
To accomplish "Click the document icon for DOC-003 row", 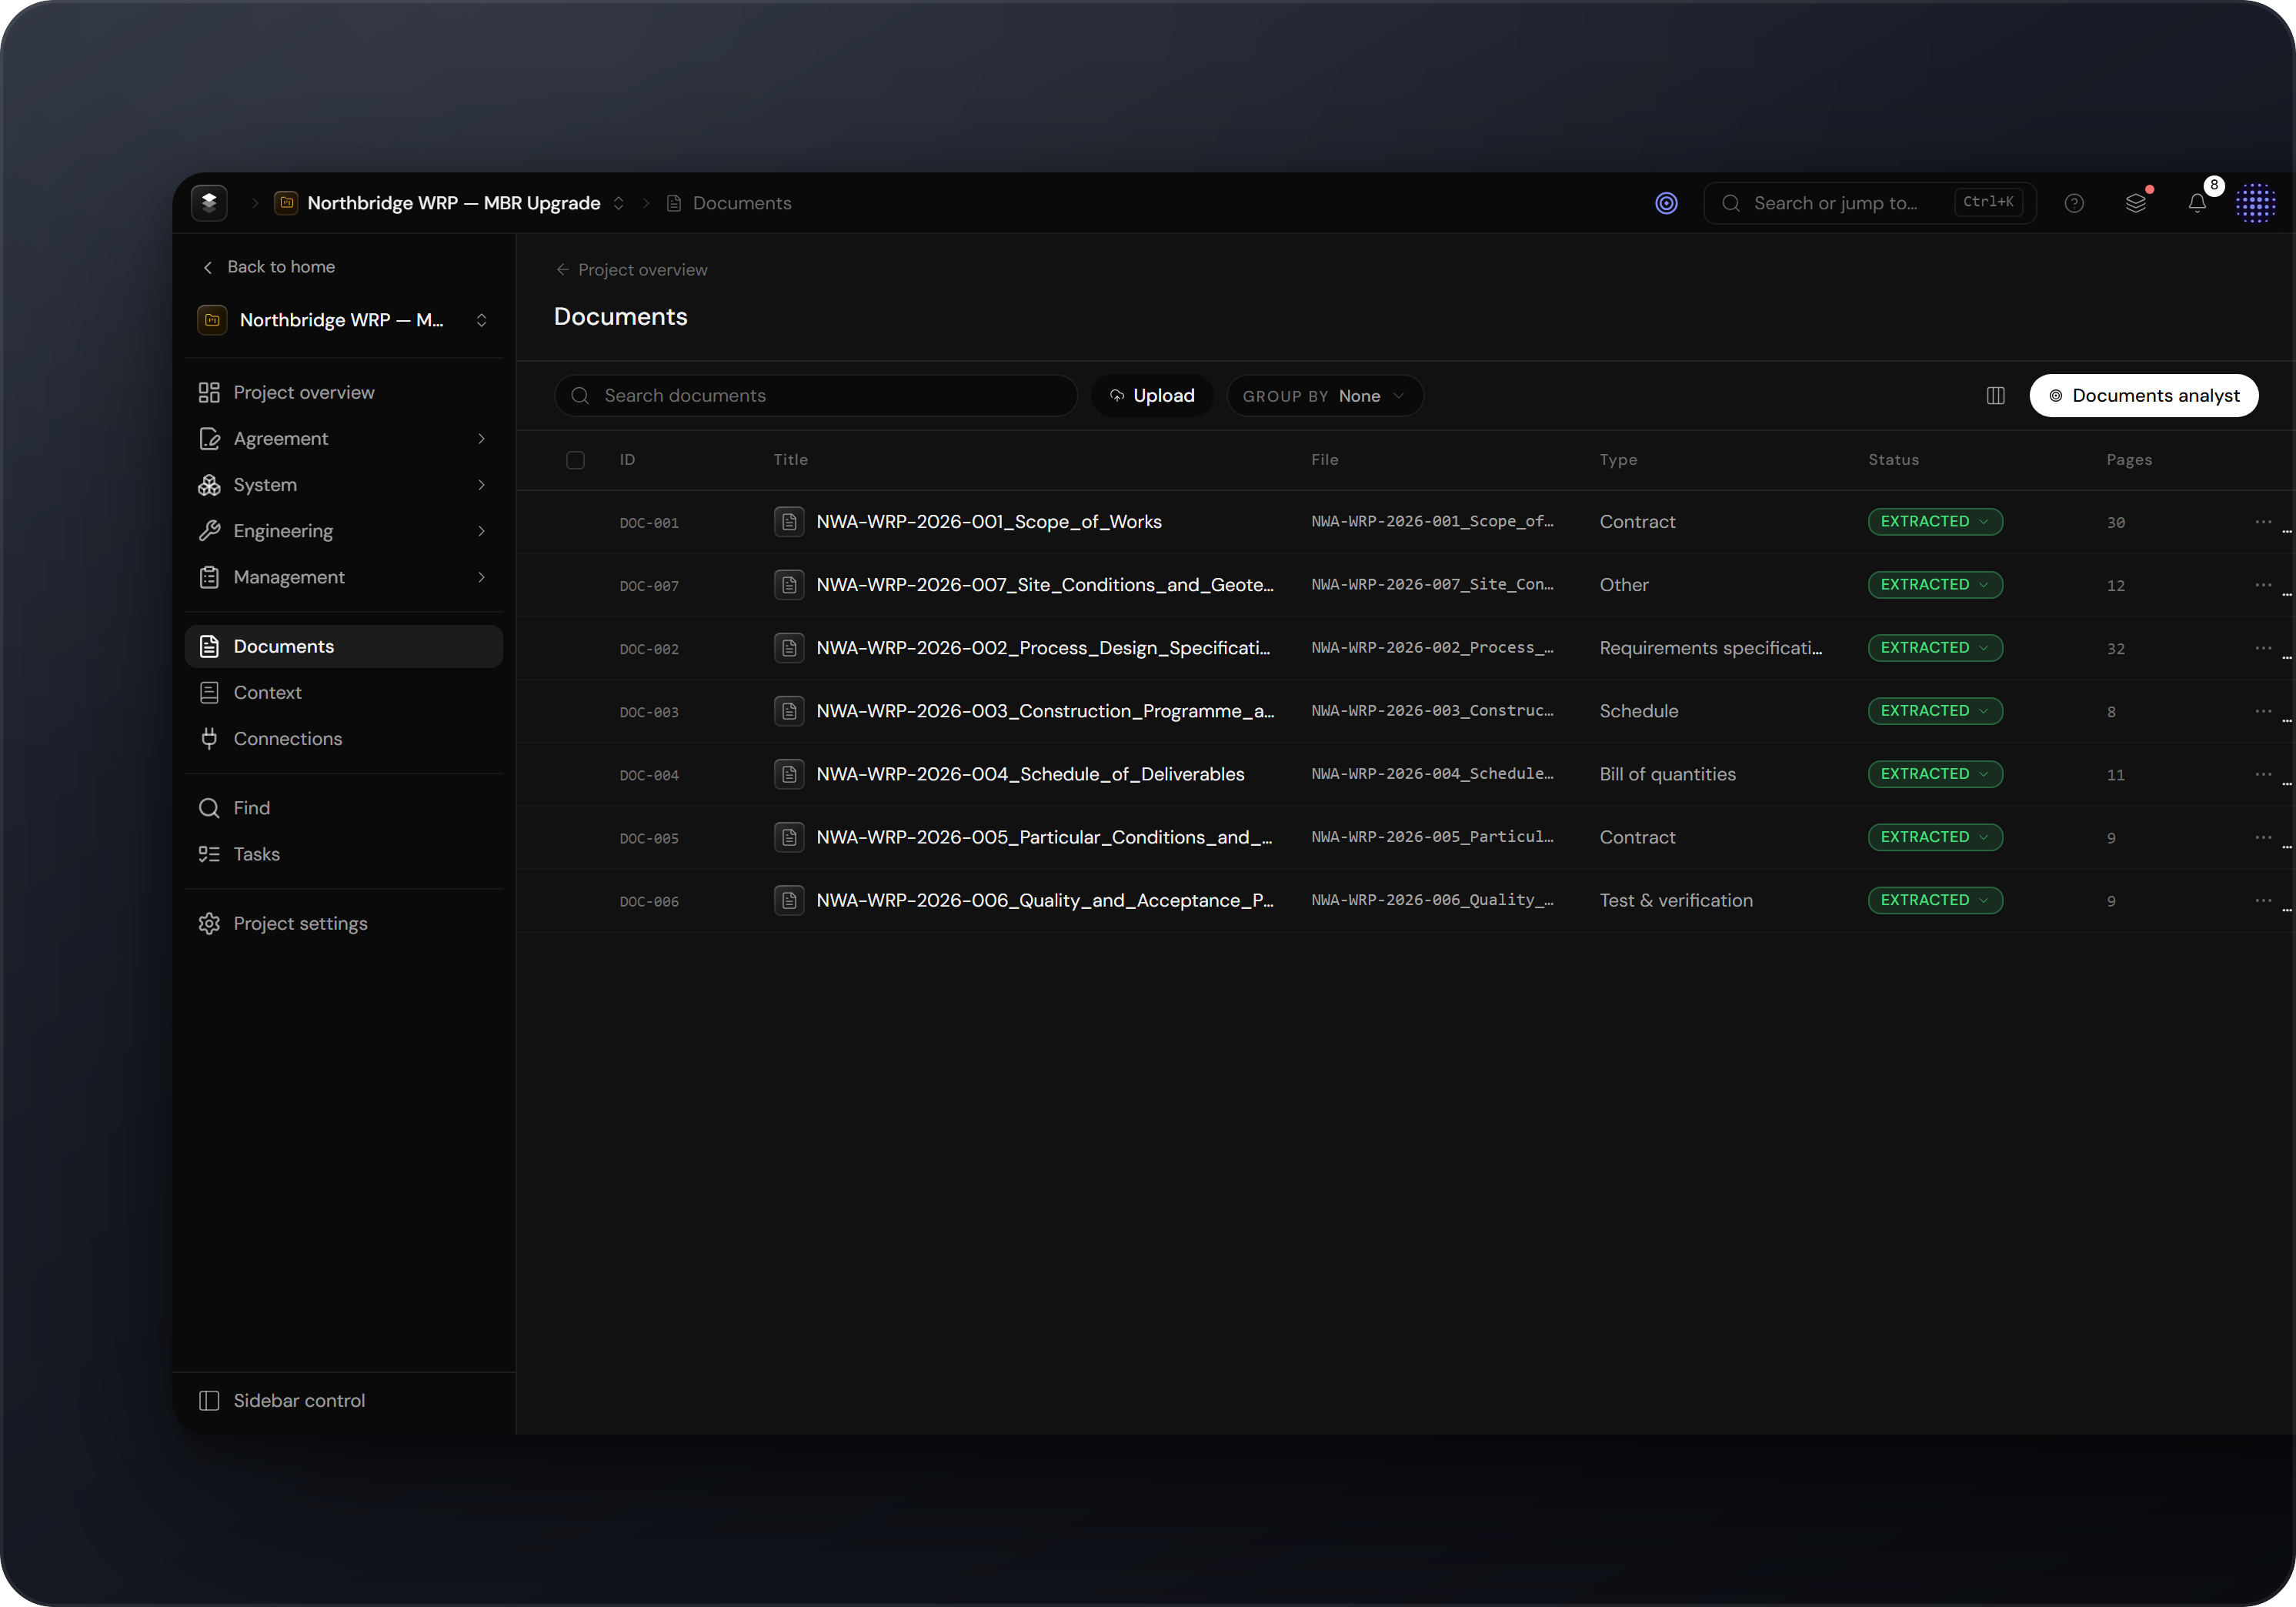I will pyautogui.click(x=789, y=711).
